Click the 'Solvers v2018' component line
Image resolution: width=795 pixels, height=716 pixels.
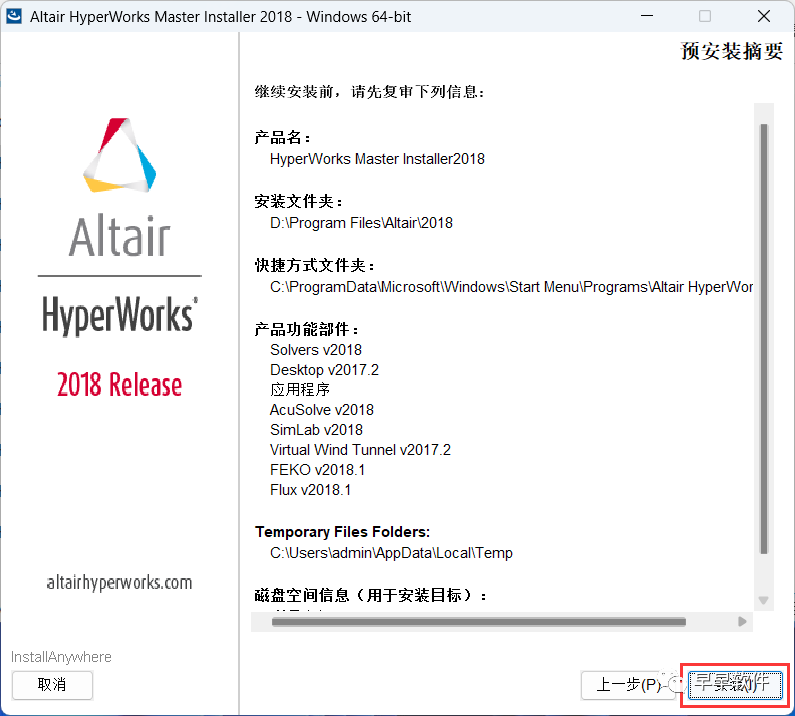[x=316, y=350]
